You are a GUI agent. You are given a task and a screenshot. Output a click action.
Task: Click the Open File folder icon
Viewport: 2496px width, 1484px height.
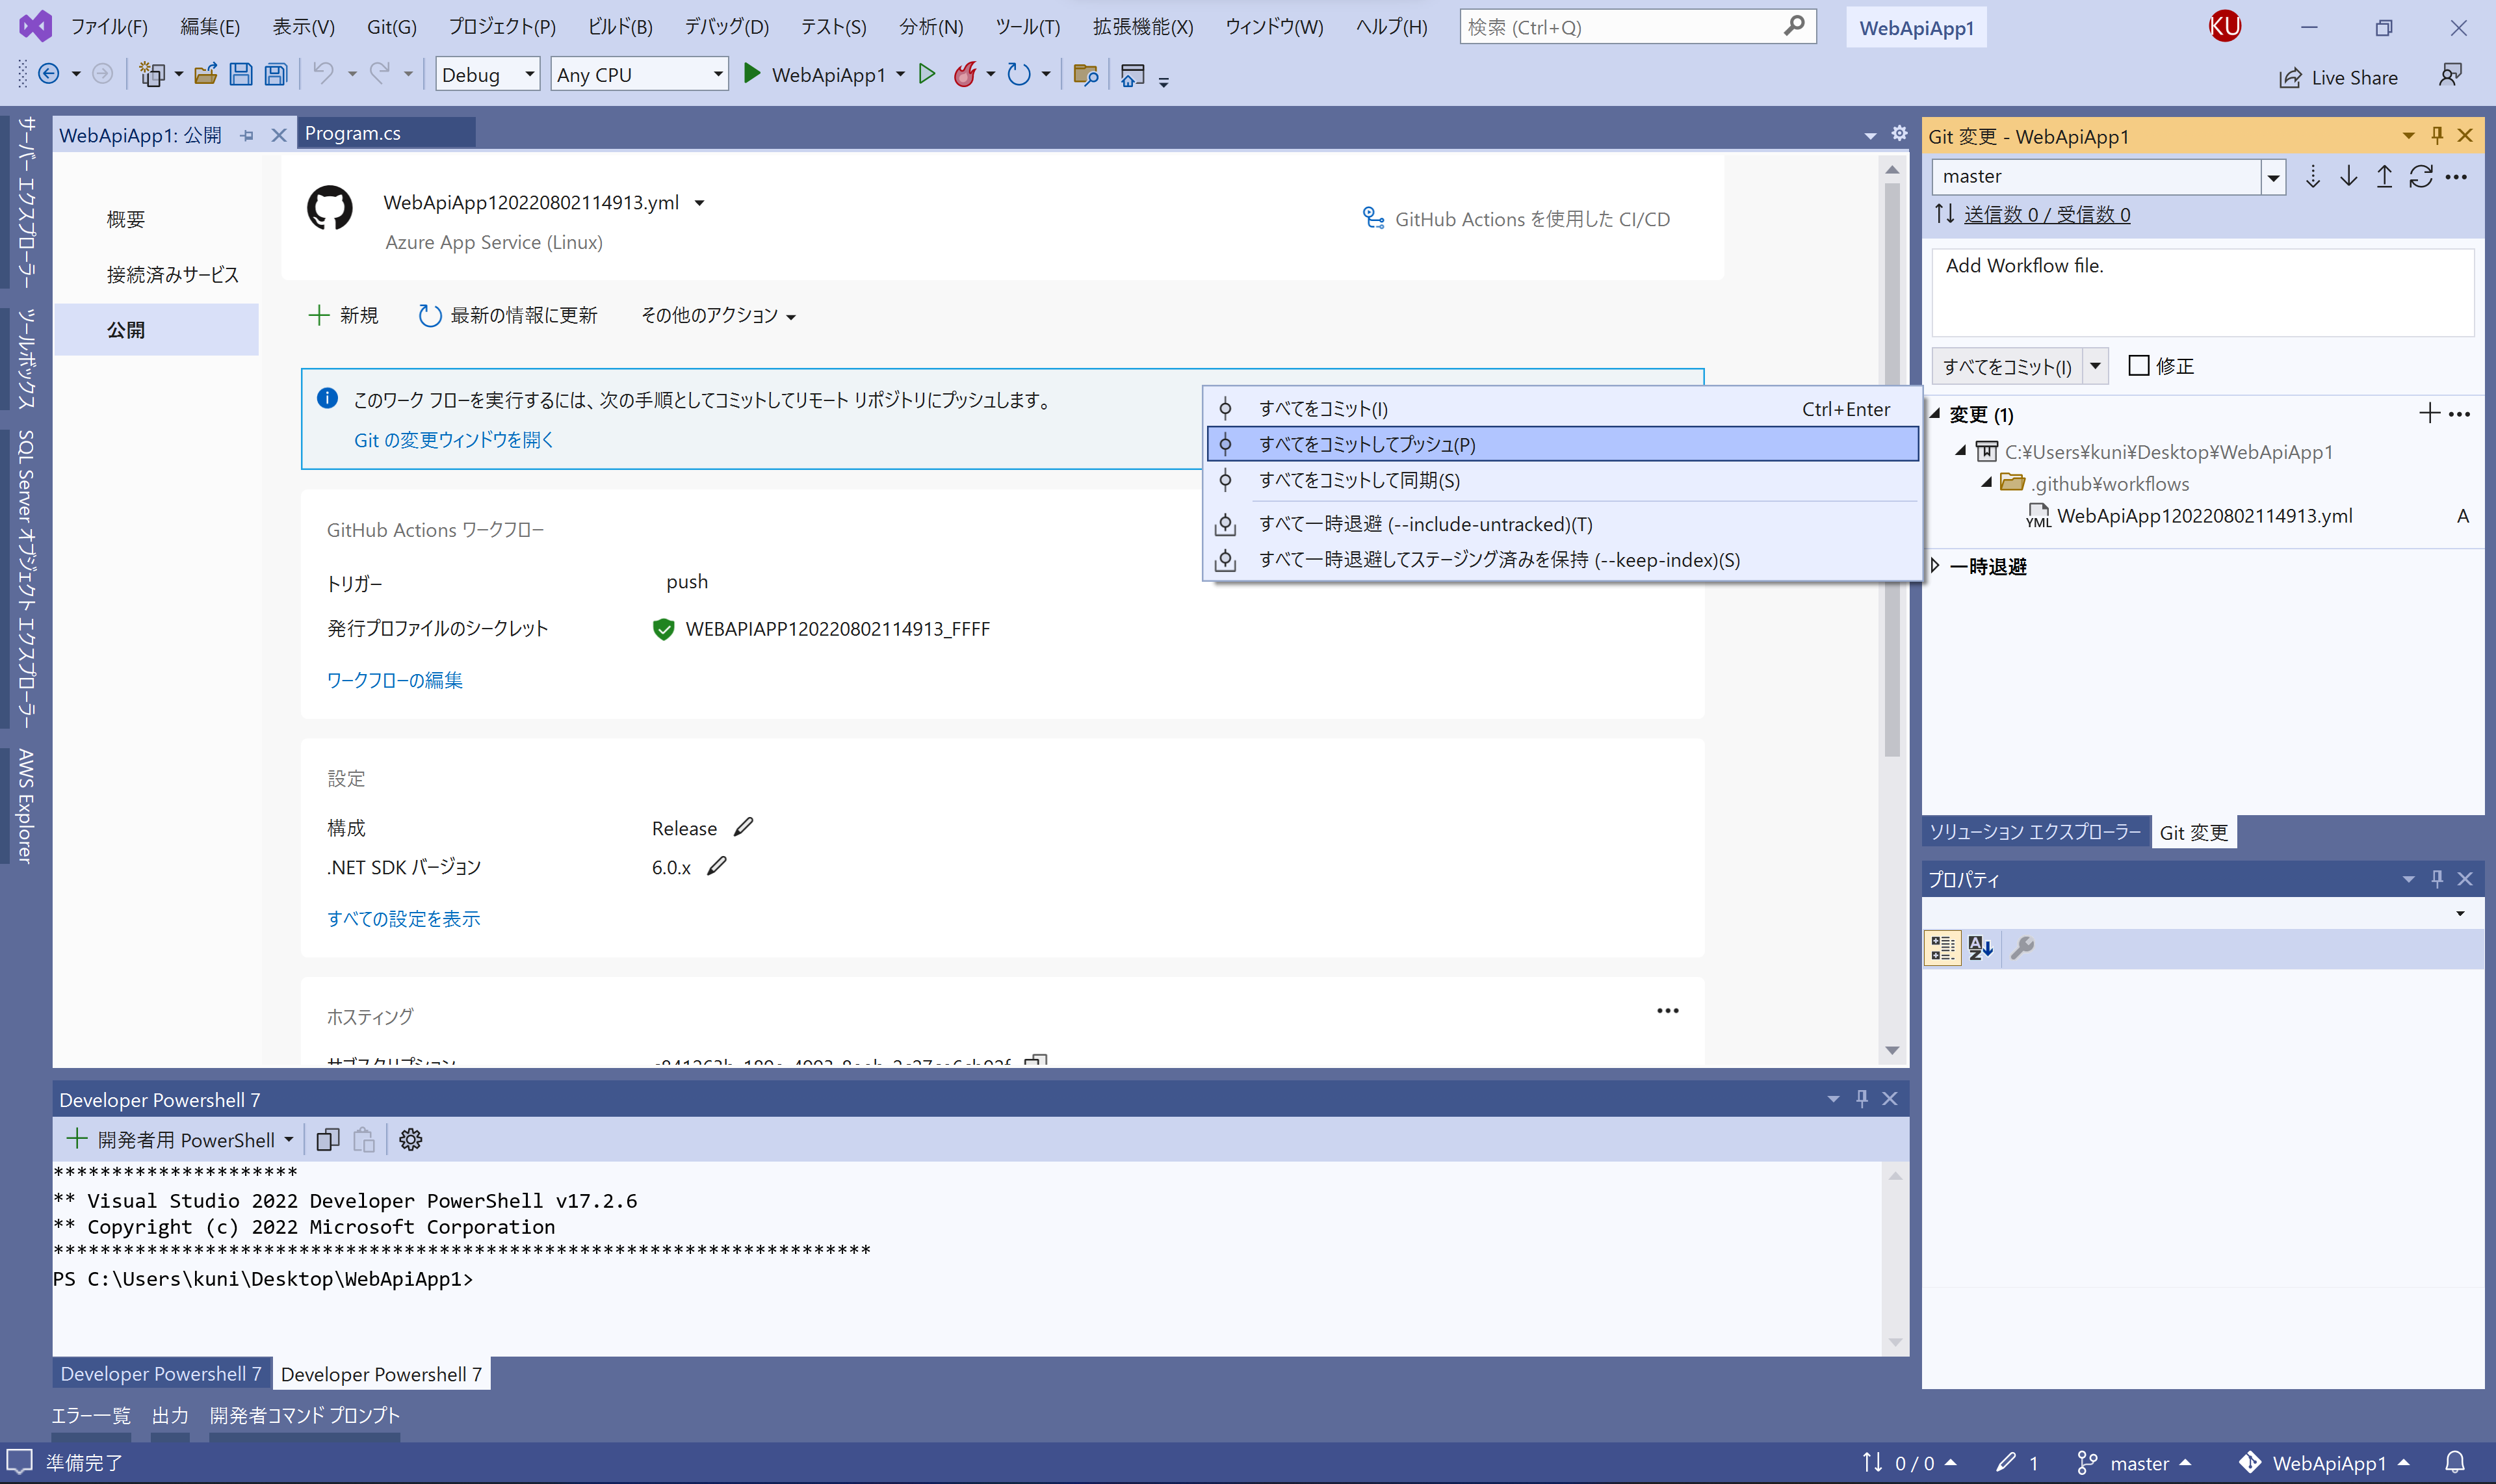pos(206,74)
